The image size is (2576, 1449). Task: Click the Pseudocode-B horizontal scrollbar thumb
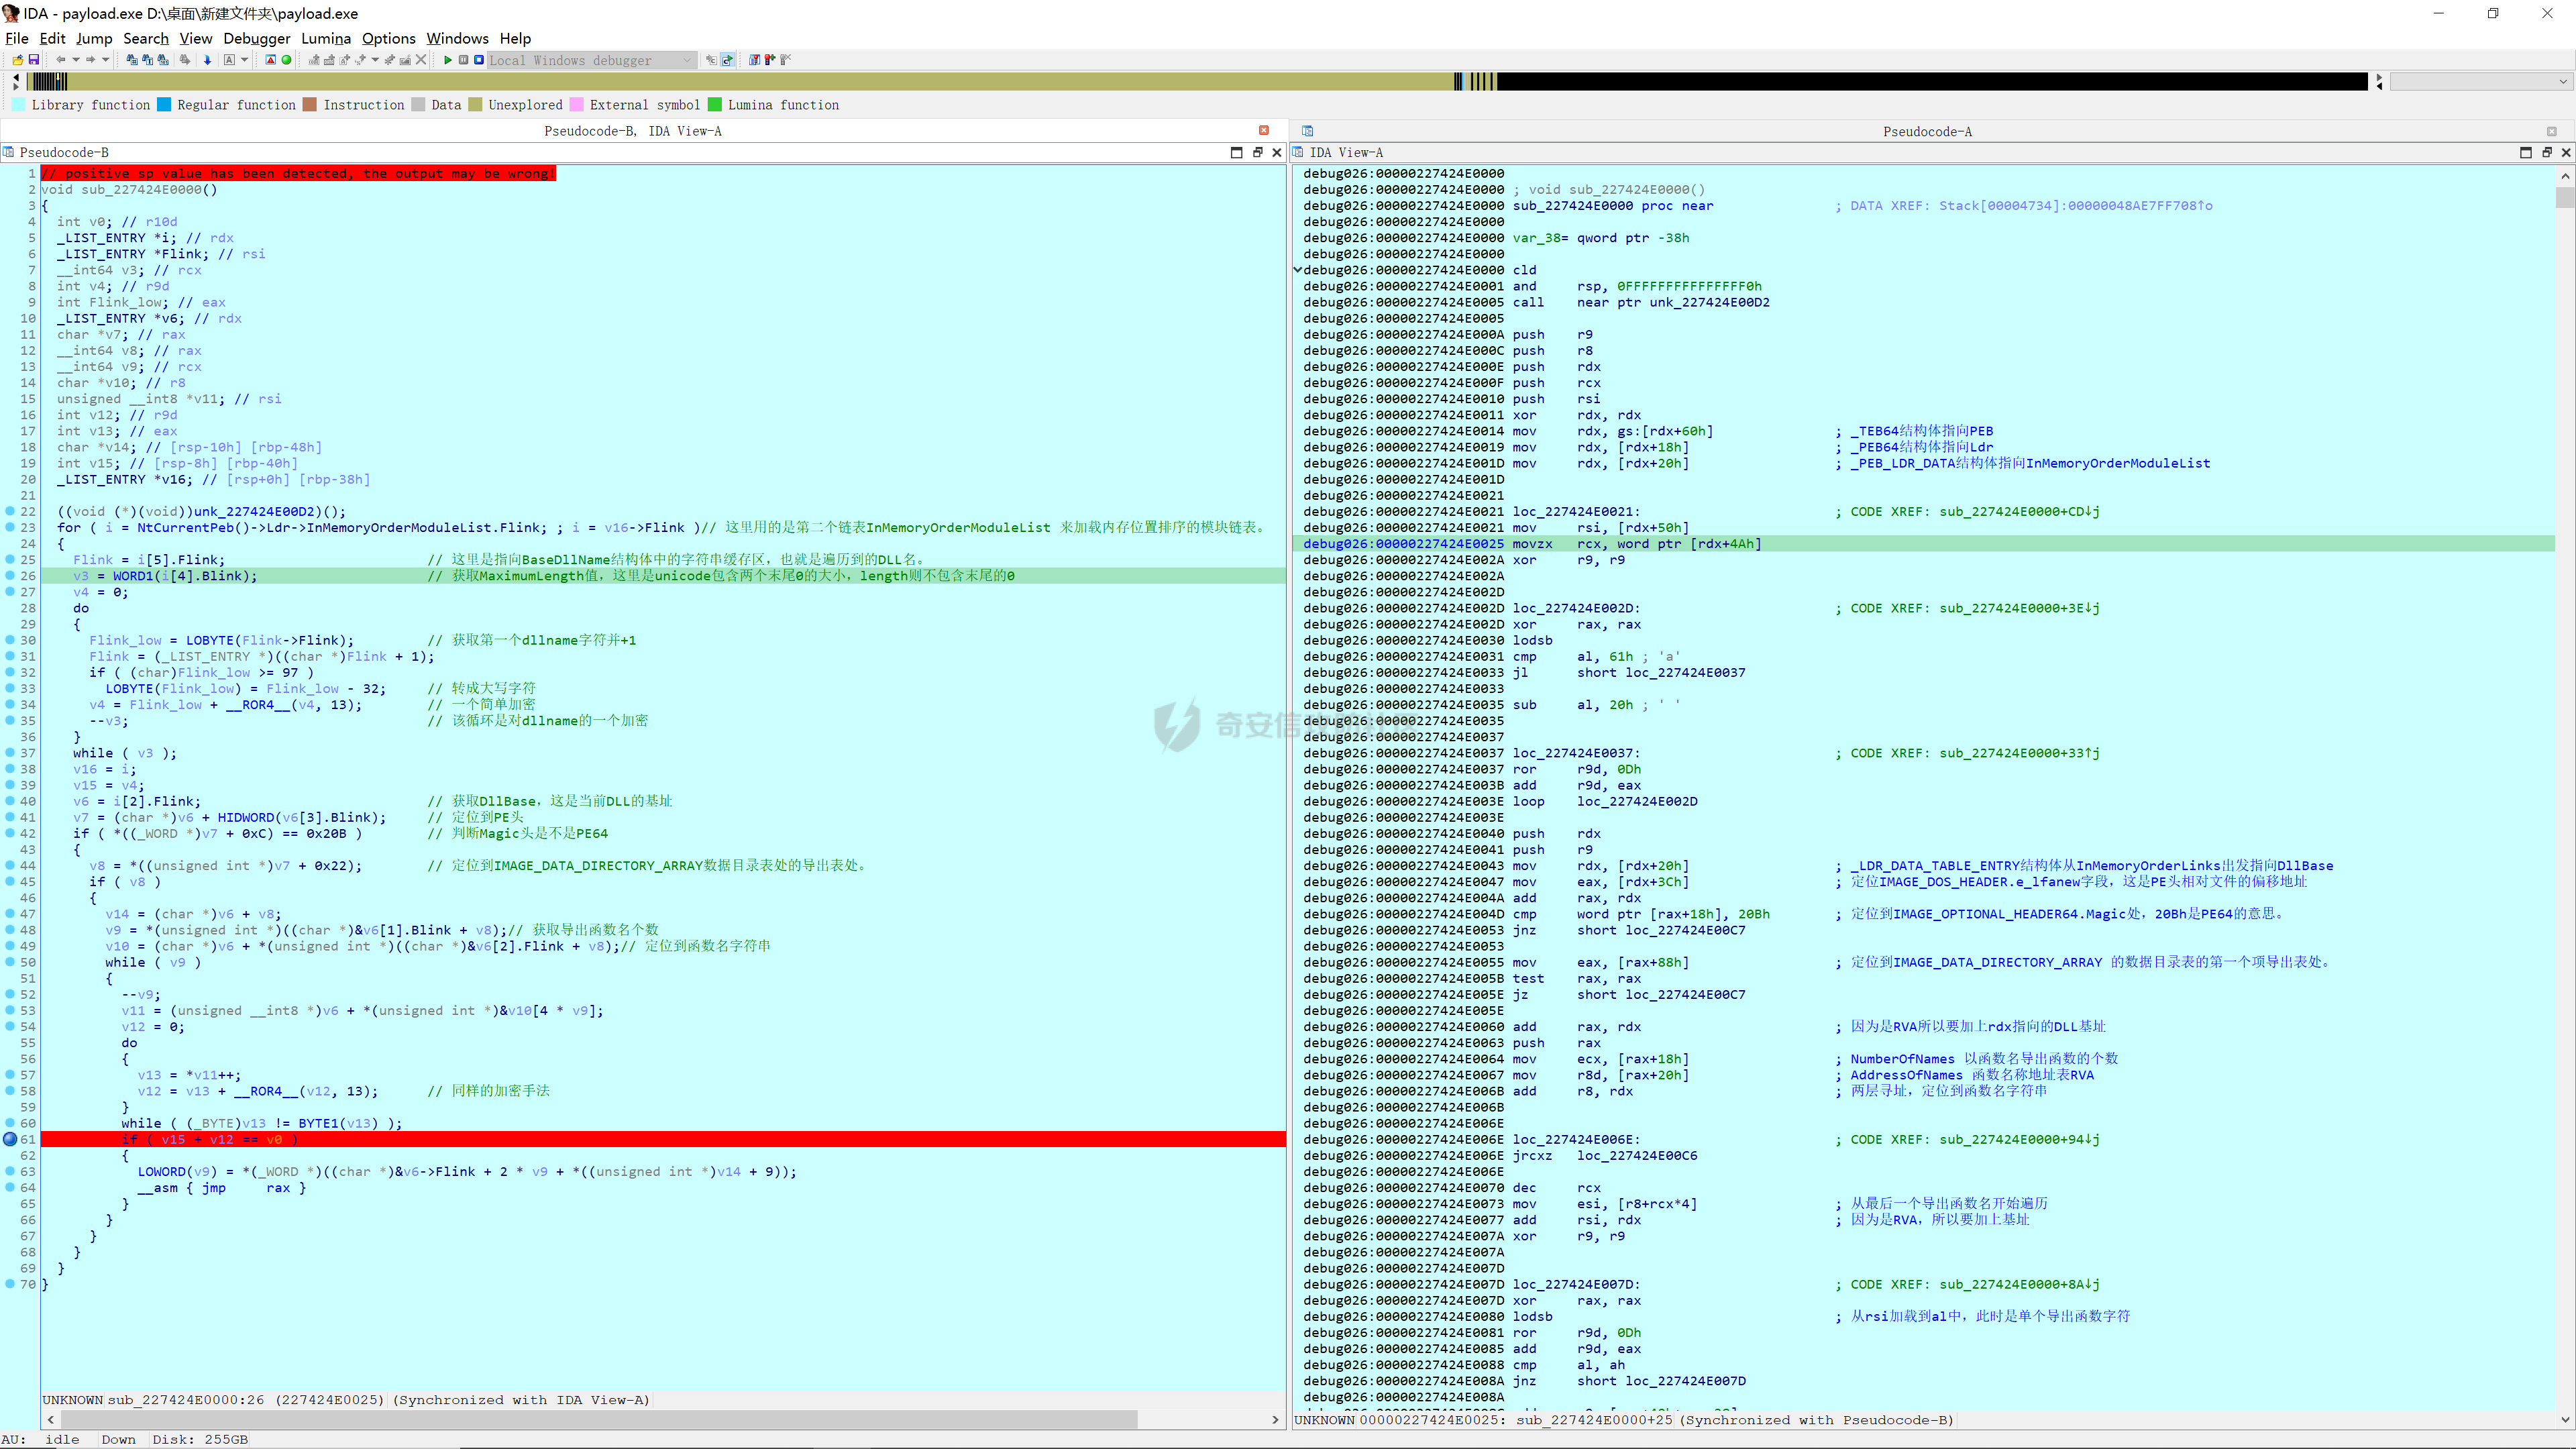[598, 1419]
